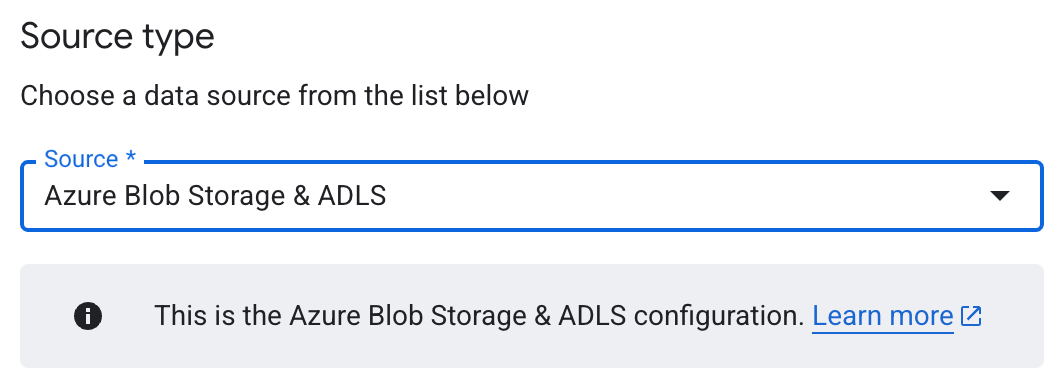Show source options using the caret
The height and width of the screenshot is (374, 1054).
[1000, 196]
